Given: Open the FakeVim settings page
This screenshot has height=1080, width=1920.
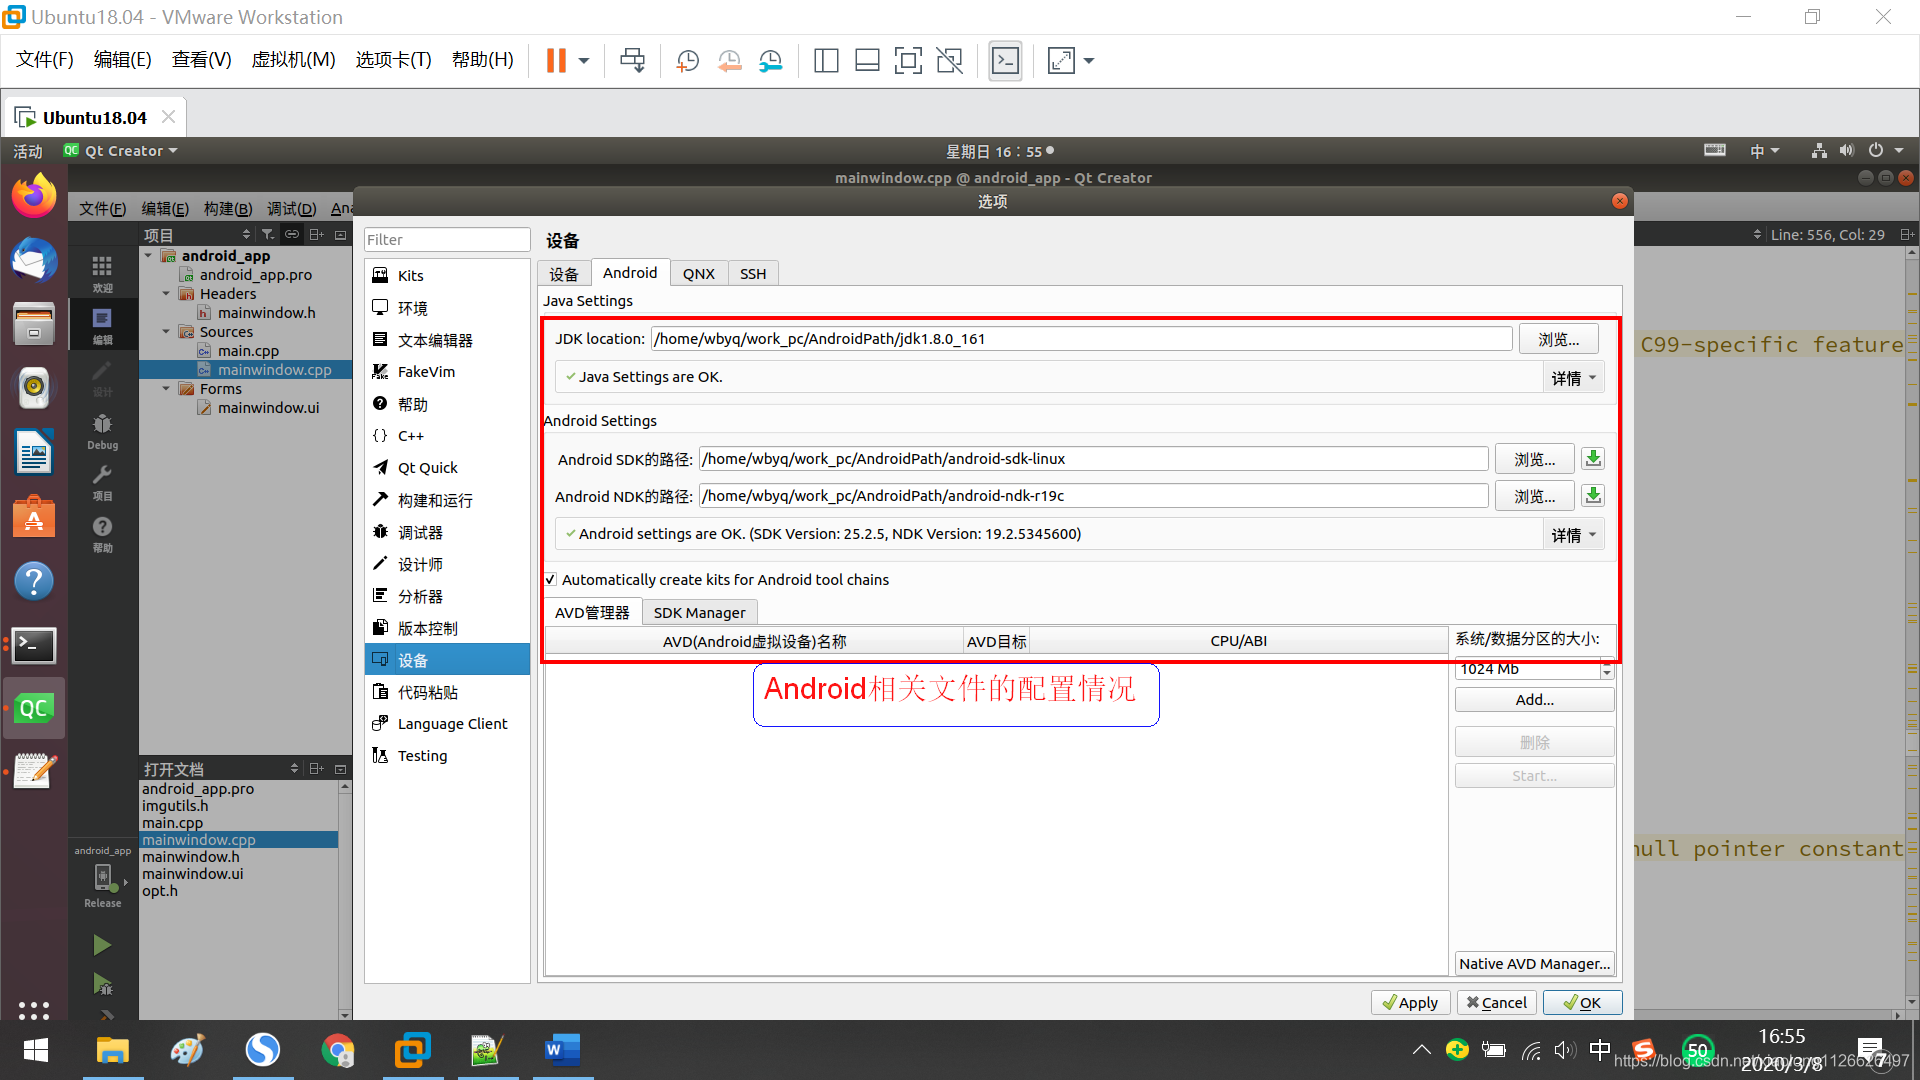Looking at the screenshot, I should click(x=426, y=371).
